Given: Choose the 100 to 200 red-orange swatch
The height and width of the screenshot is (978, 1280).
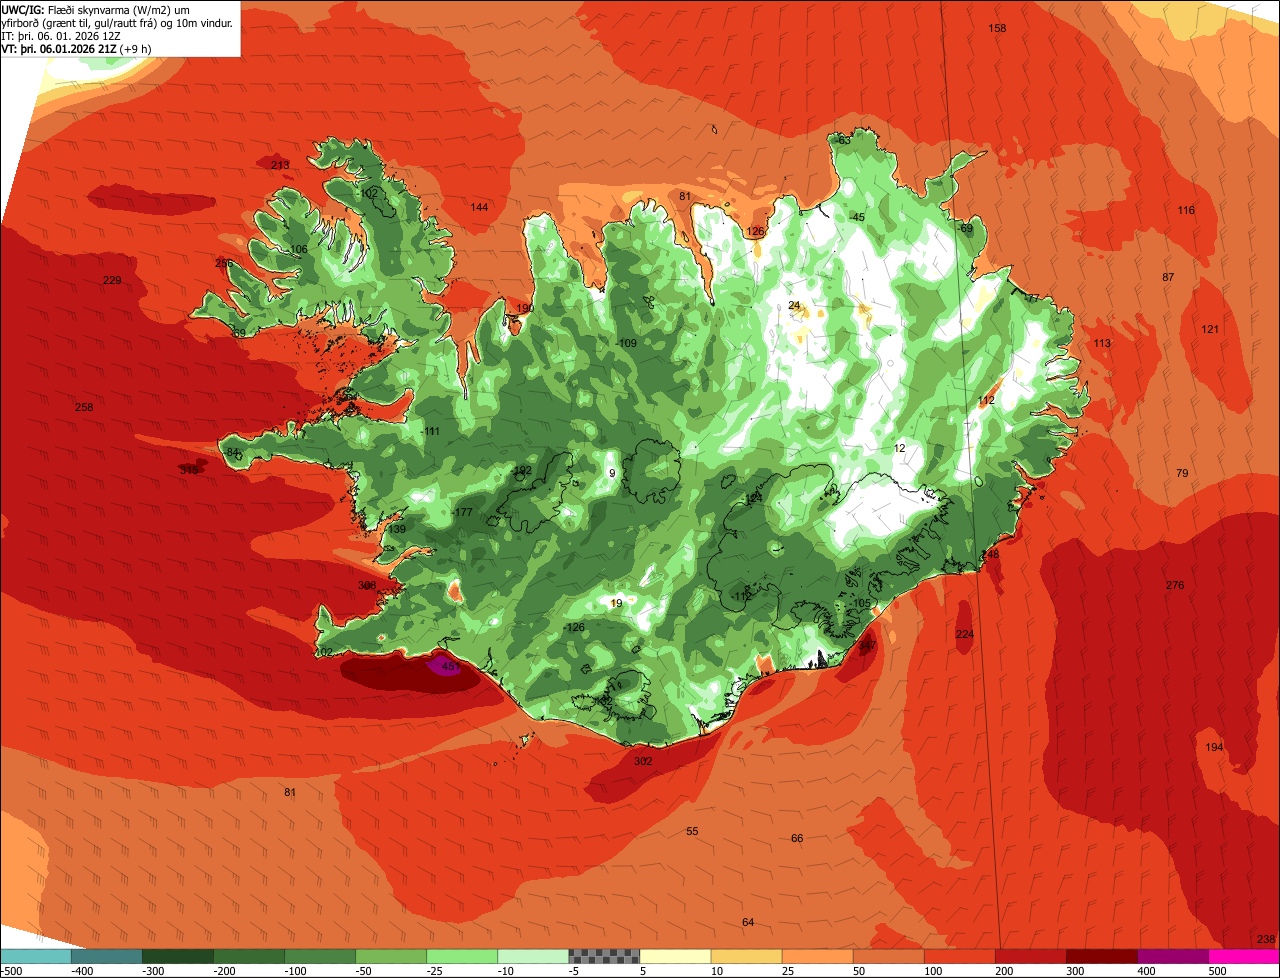Looking at the screenshot, I should click(x=959, y=956).
